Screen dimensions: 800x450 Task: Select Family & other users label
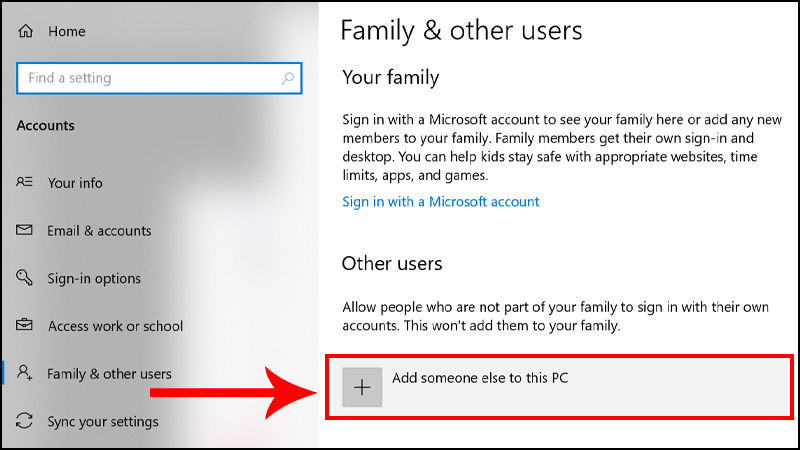tap(109, 374)
